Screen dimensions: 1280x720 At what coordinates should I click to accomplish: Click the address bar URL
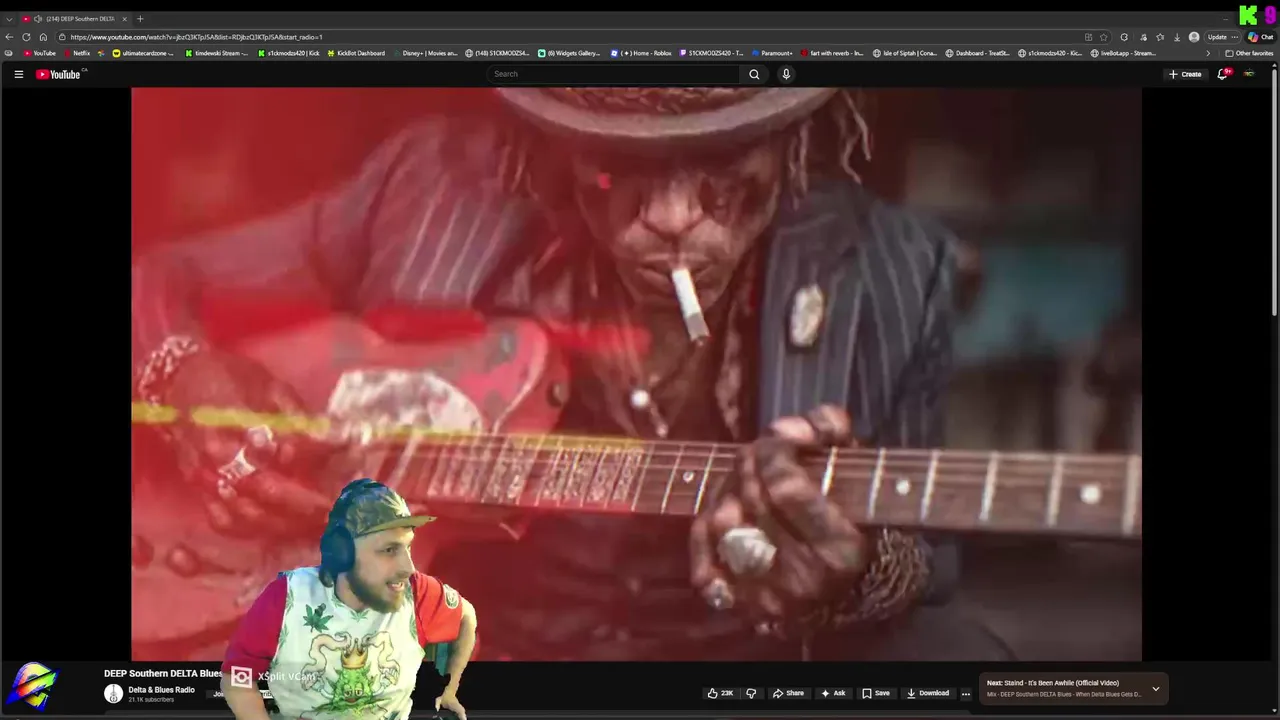(x=196, y=37)
